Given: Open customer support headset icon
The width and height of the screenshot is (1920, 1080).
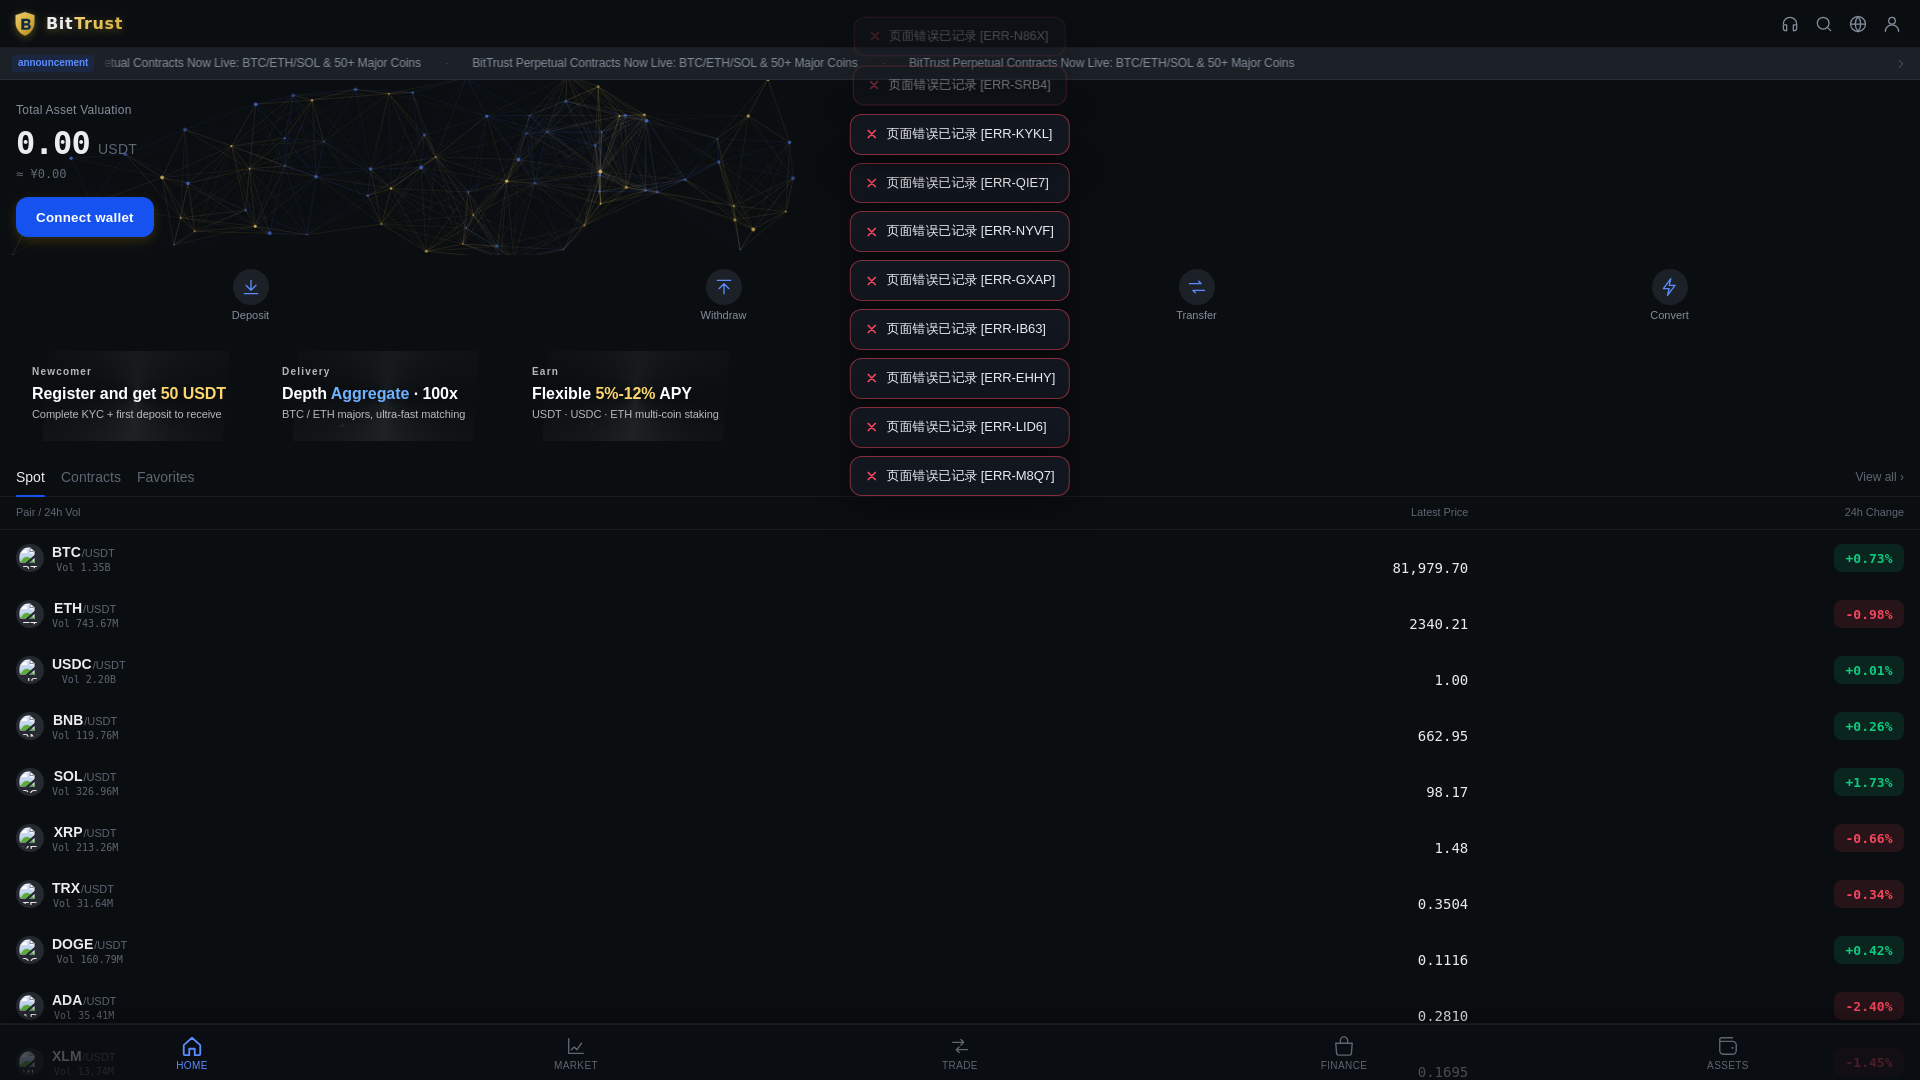Looking at the screenshot, I should 1790,24.
